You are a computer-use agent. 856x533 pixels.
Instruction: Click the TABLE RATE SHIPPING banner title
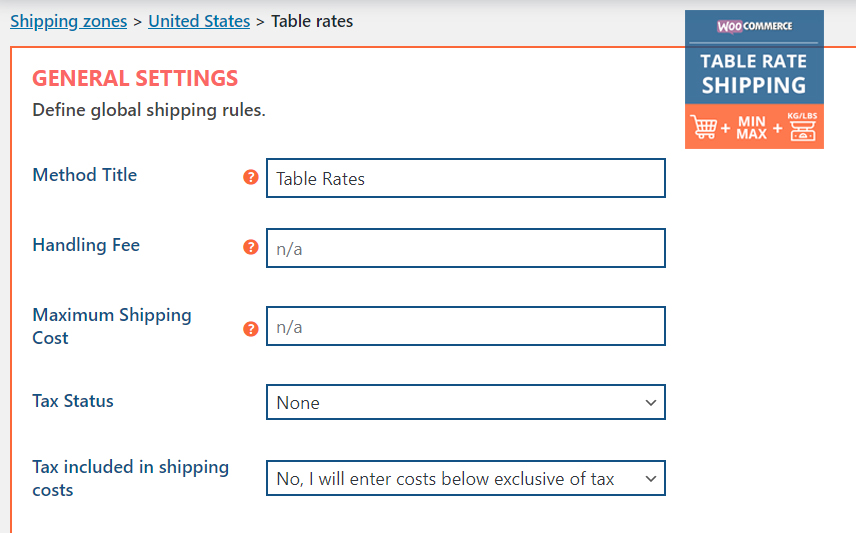coord(754,73)
